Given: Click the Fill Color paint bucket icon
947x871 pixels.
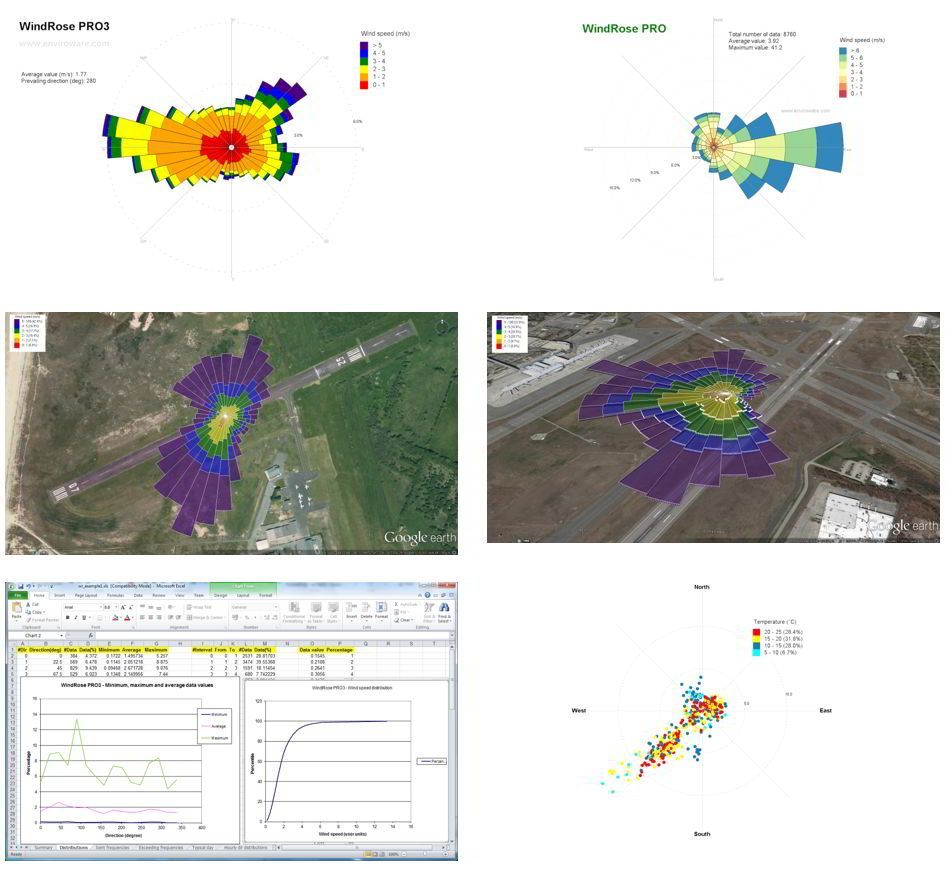Looking at the screenshot, I should [x=115, y=617].
